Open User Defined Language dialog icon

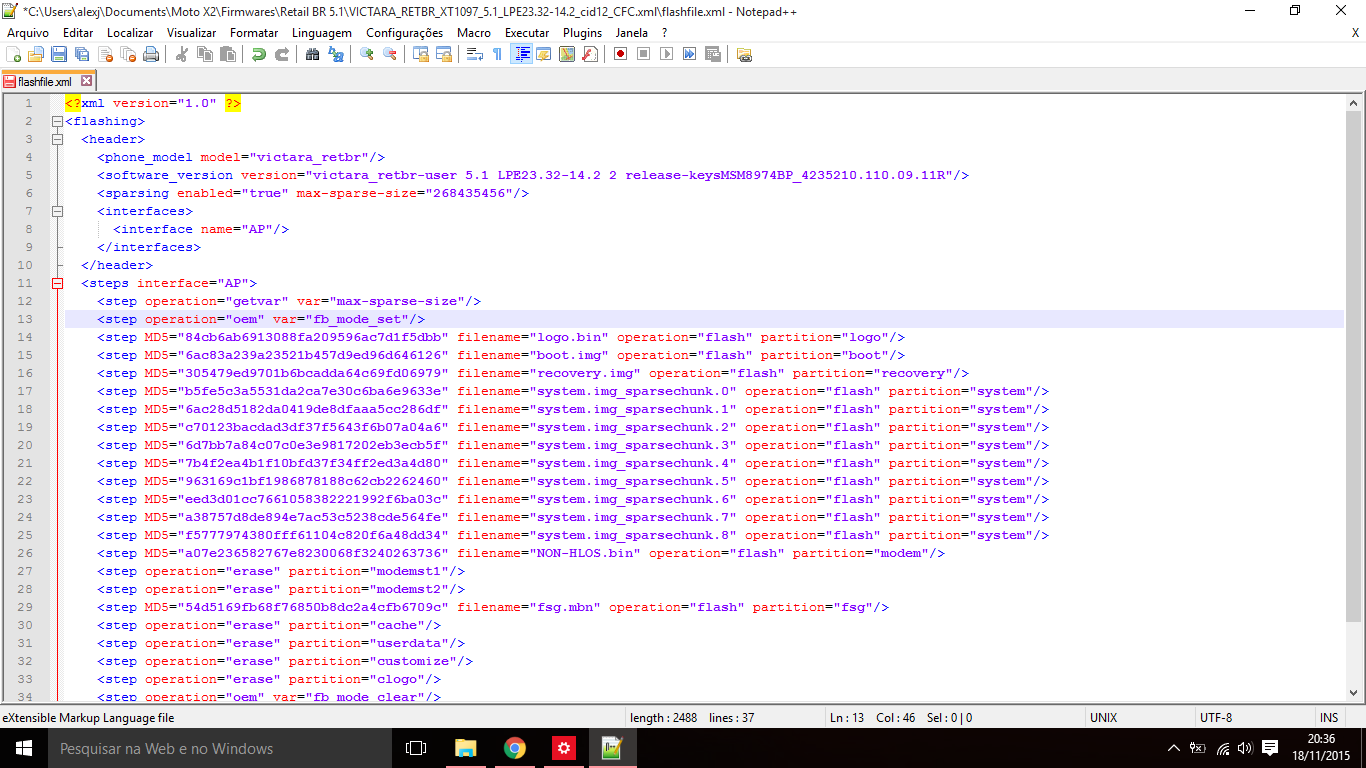(544, 54)
